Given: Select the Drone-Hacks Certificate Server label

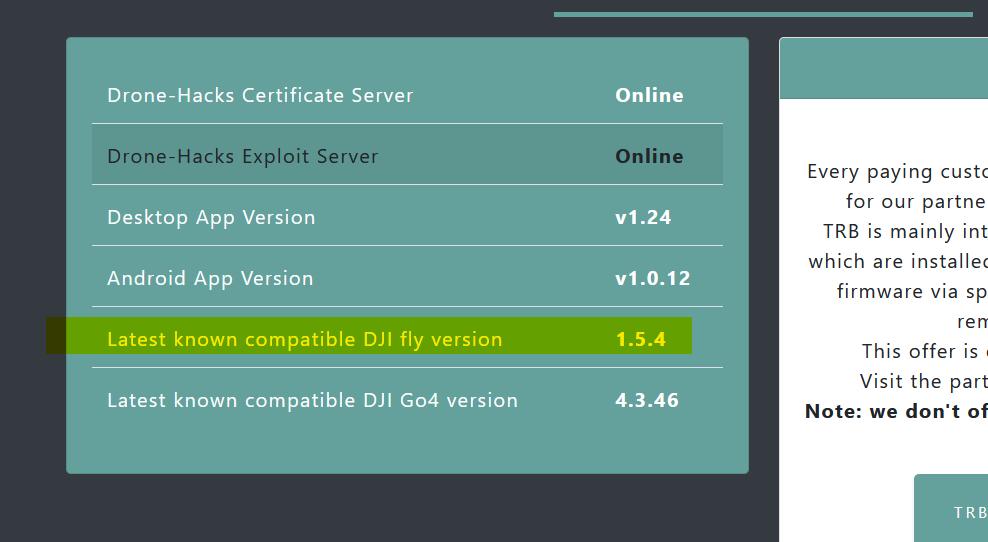Looking at the screenshot, I should (x=260, y=95).
